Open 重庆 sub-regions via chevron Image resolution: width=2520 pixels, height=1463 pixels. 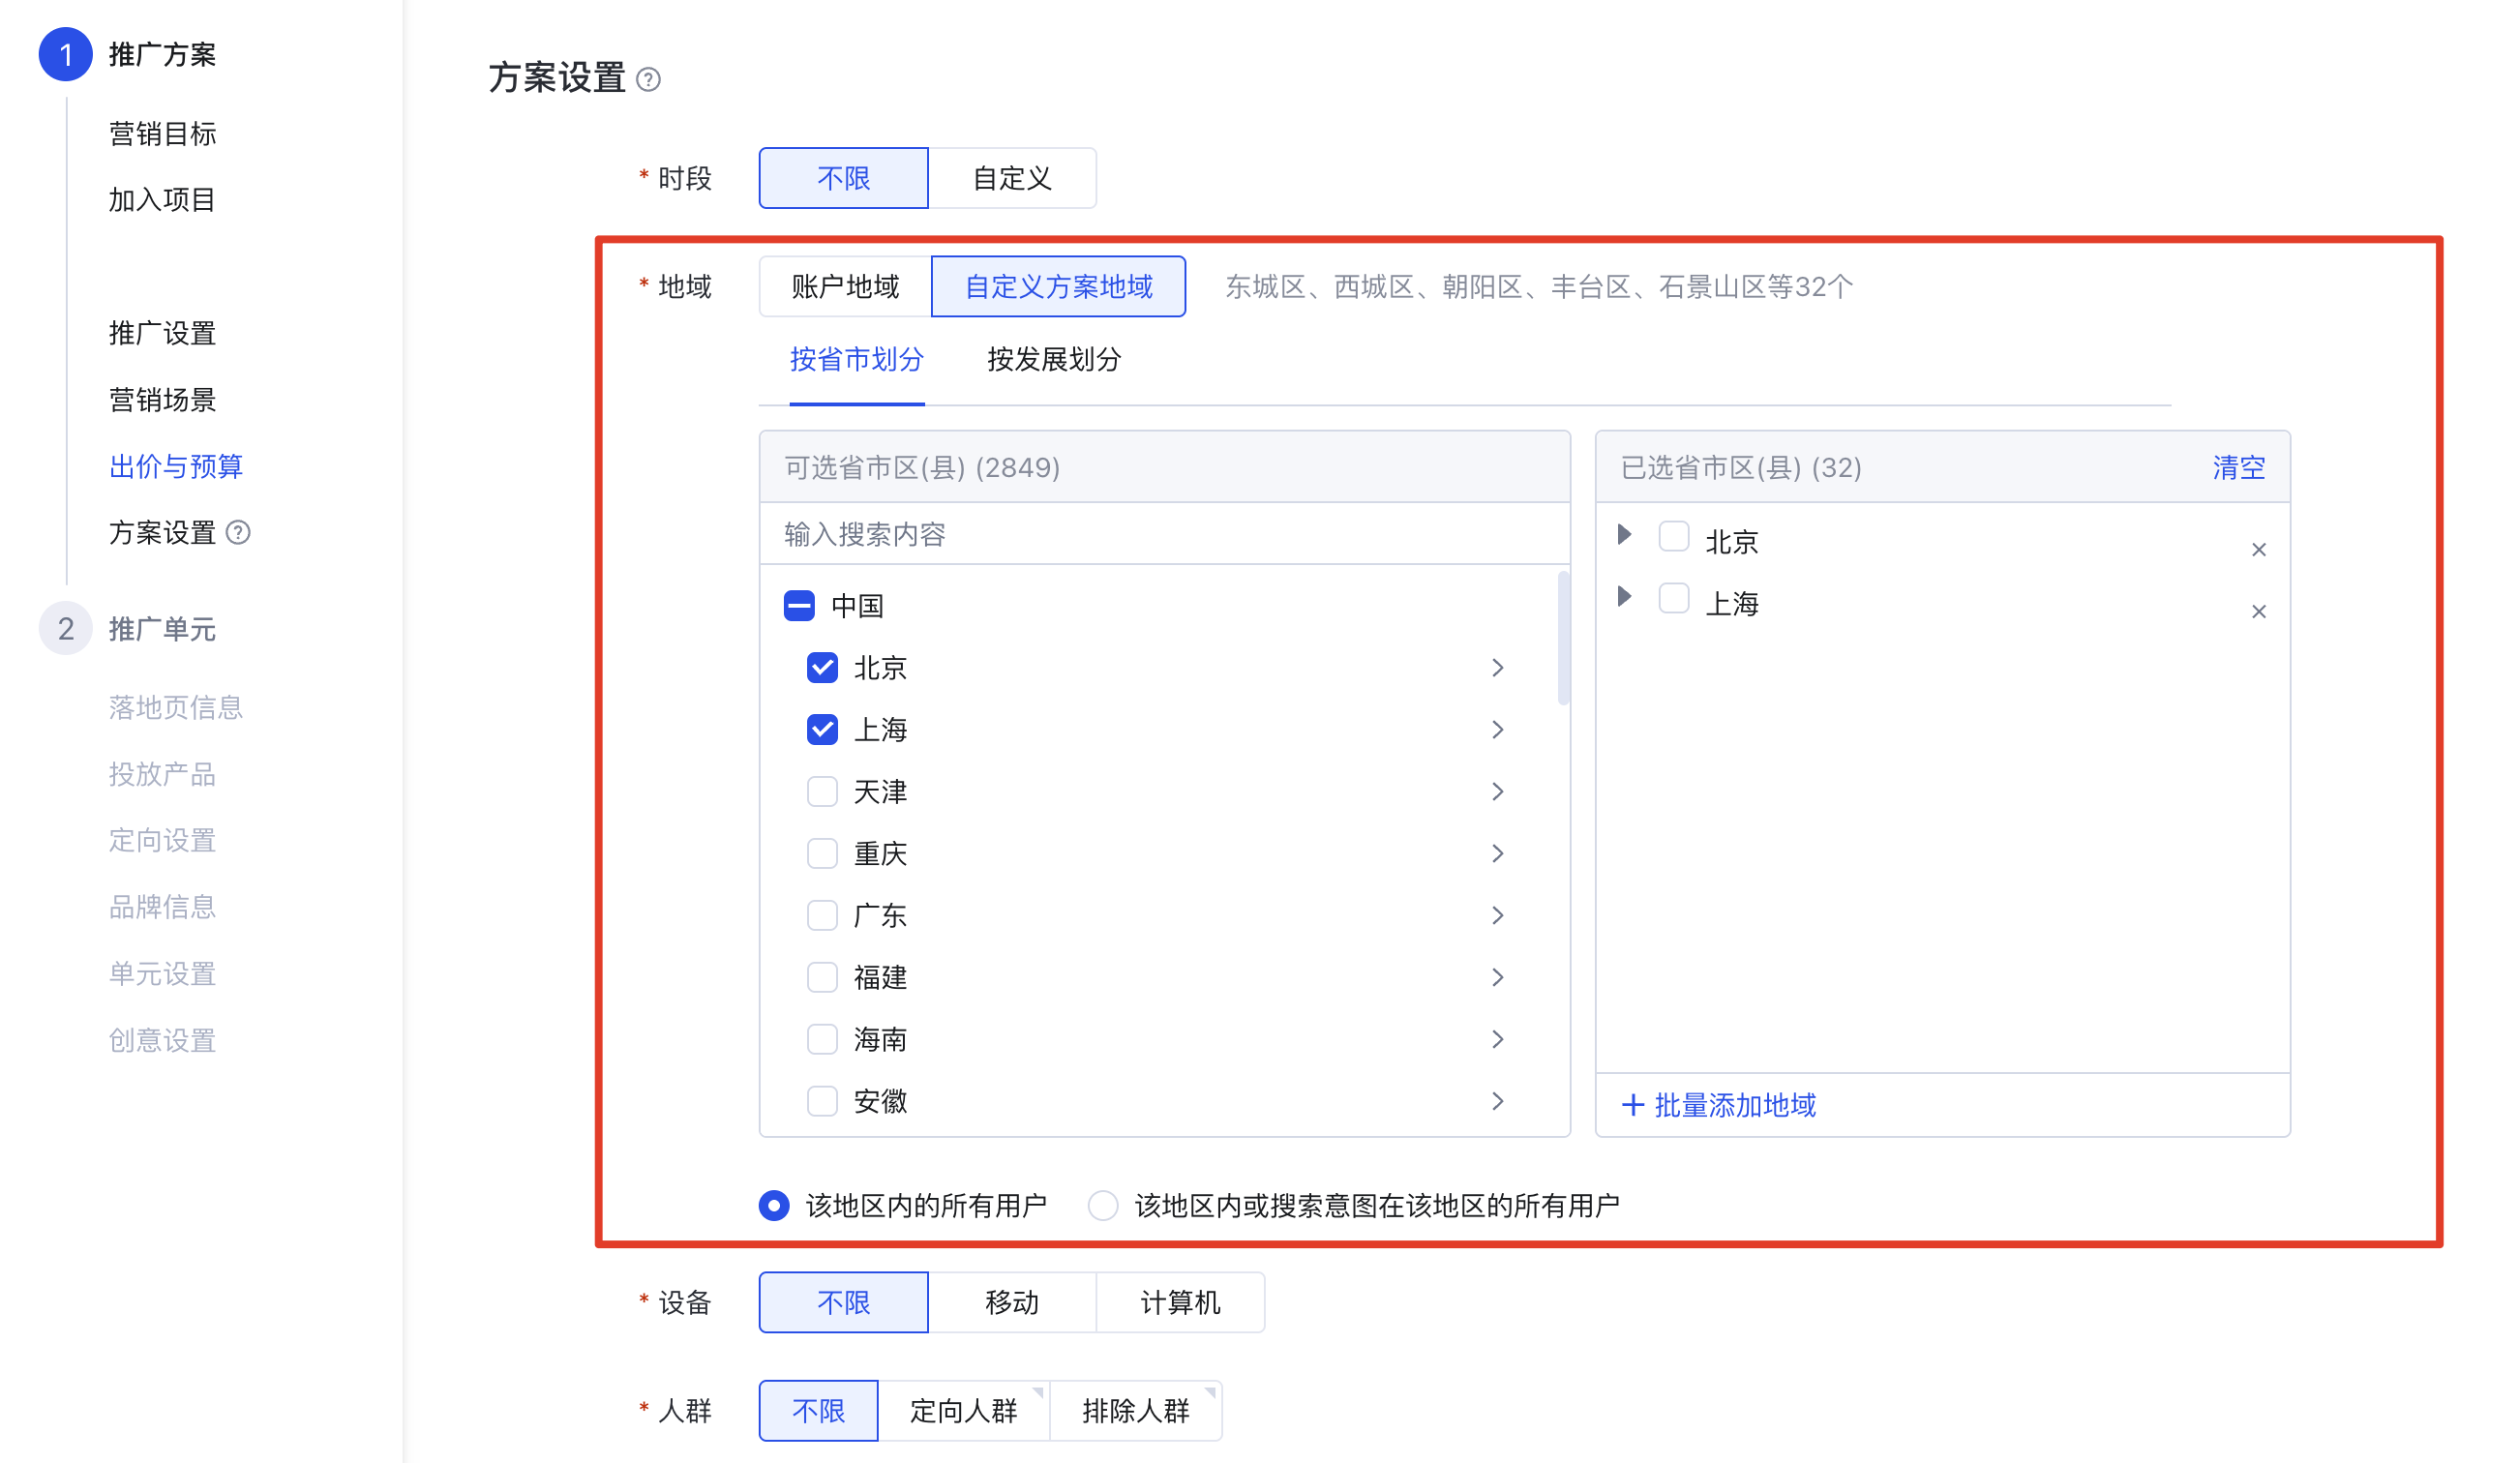point(1497,853)
